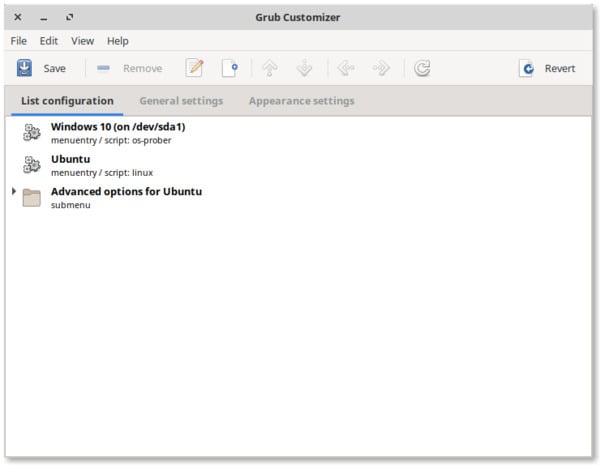The image size is (600, 465).
Task: Open the View menu
Action: (82, 41)
